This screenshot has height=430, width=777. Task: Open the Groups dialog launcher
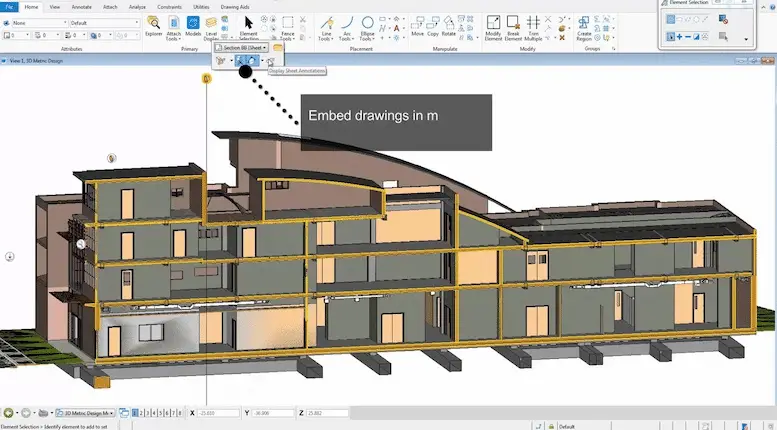coord(613,49)
